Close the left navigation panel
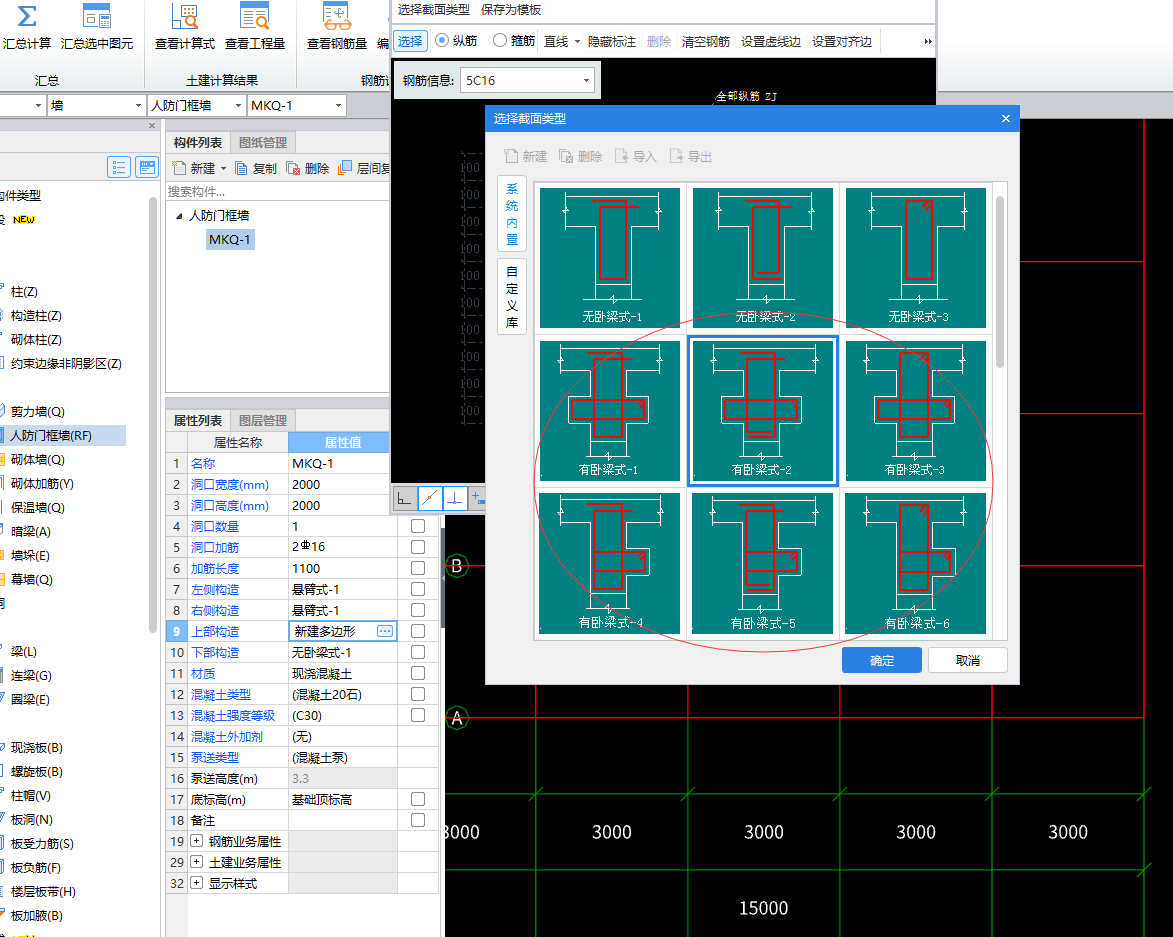Screen dimensions: 1173x937 coord(152,126)
